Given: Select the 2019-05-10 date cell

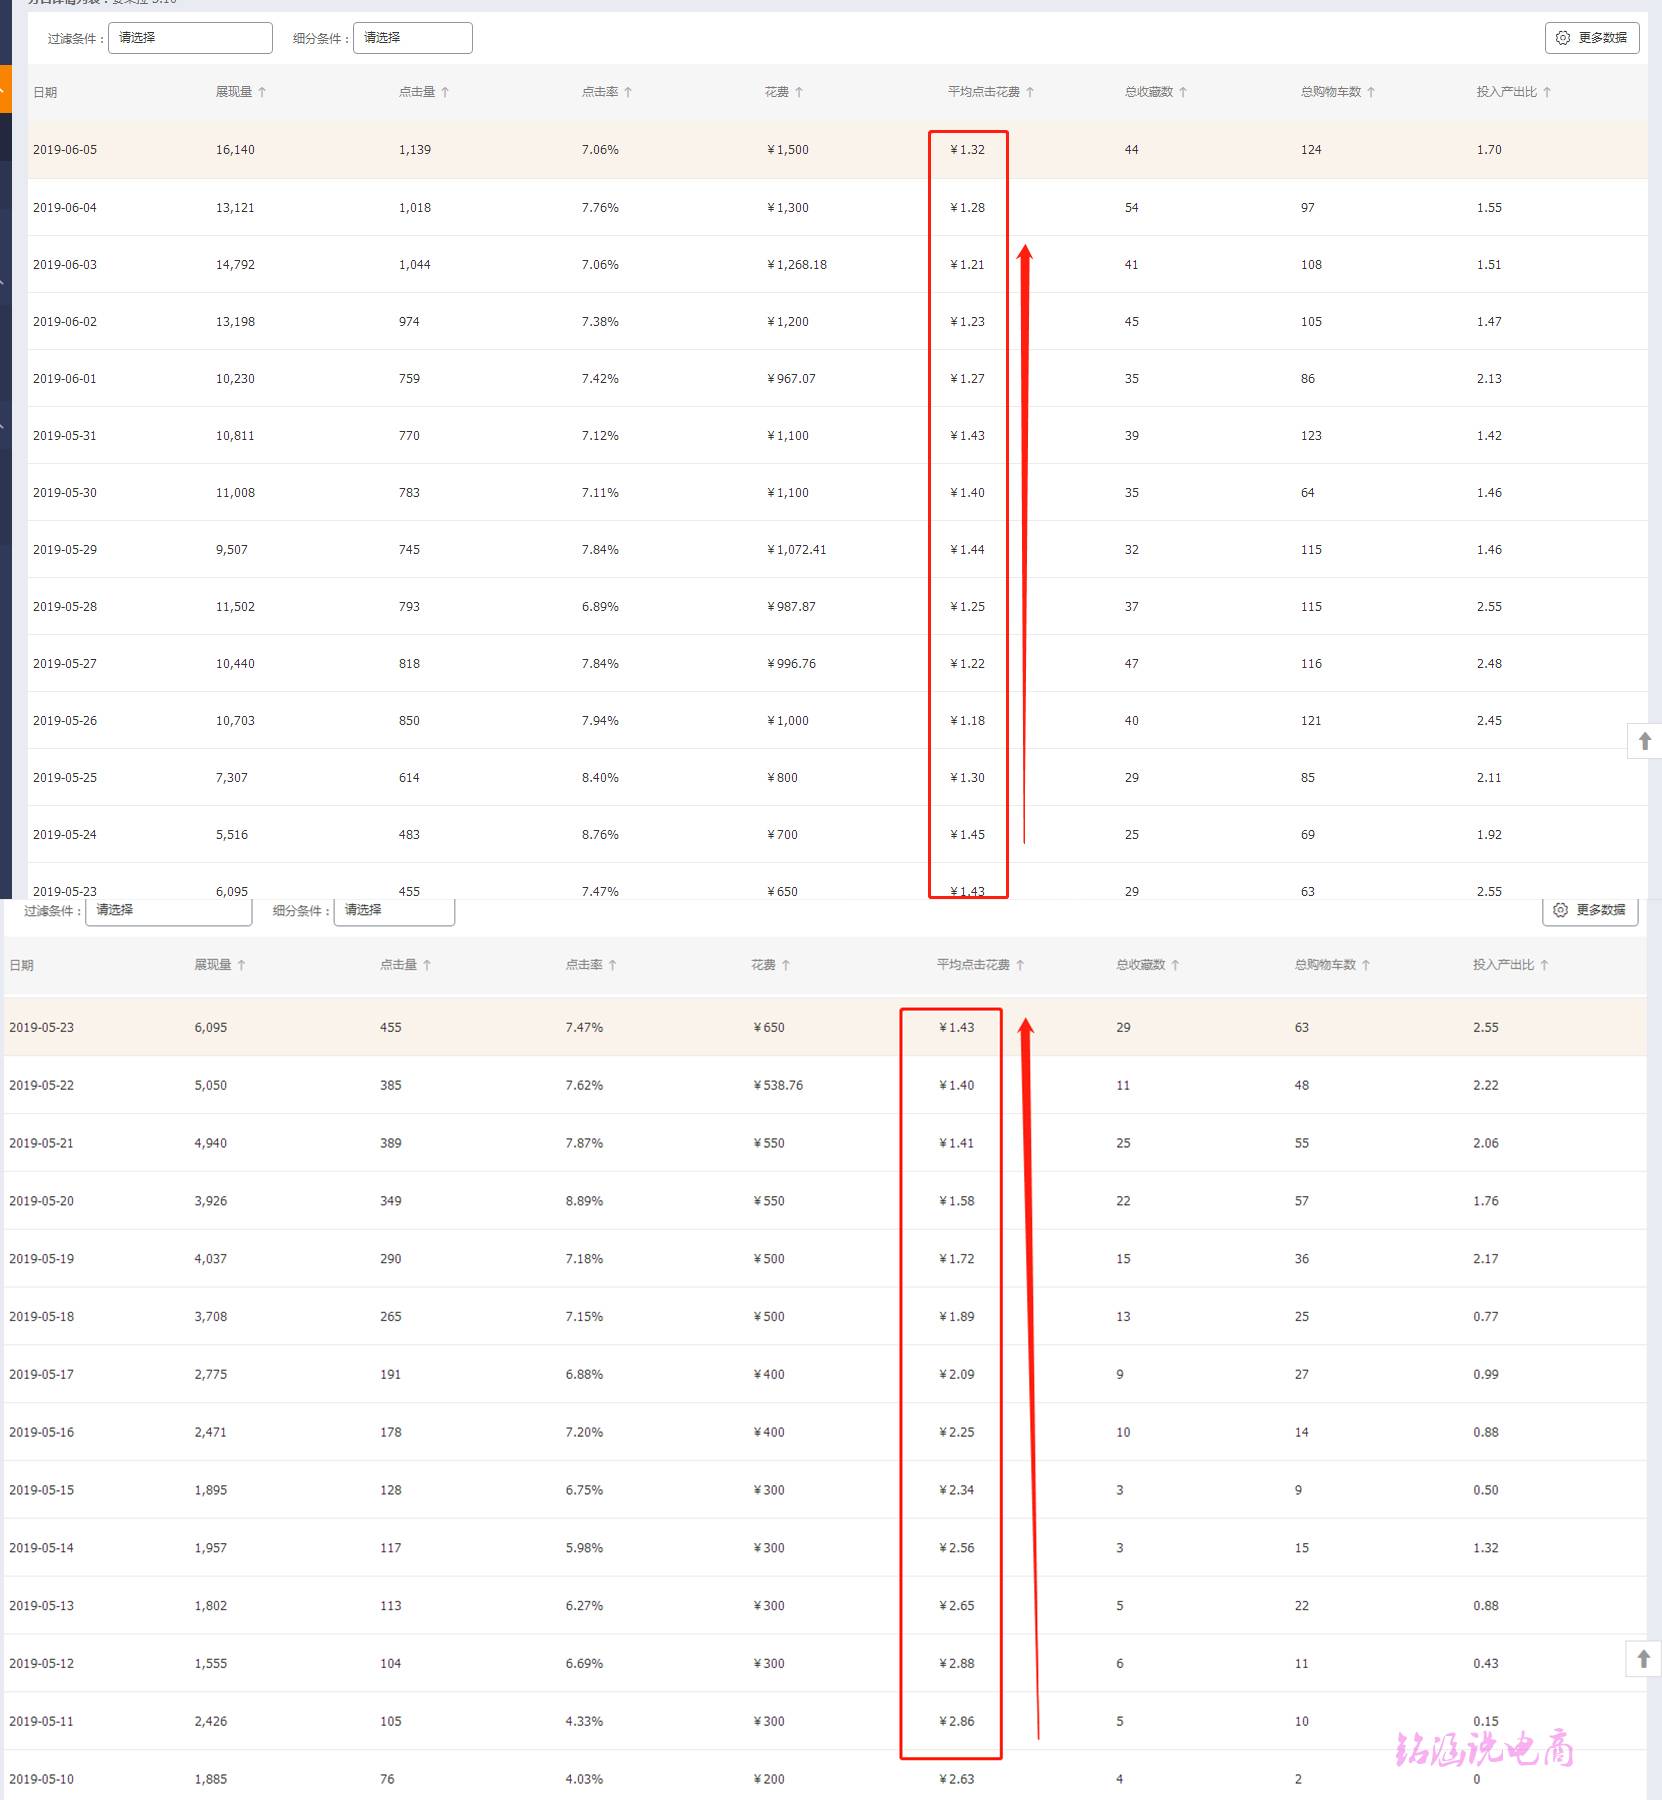Looking at the screenshot, I should pos(41,1779).
